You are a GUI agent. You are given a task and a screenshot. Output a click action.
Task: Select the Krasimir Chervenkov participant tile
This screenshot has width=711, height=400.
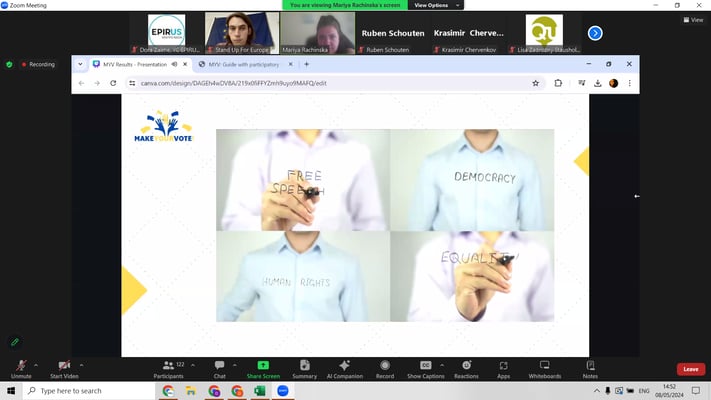468,33
